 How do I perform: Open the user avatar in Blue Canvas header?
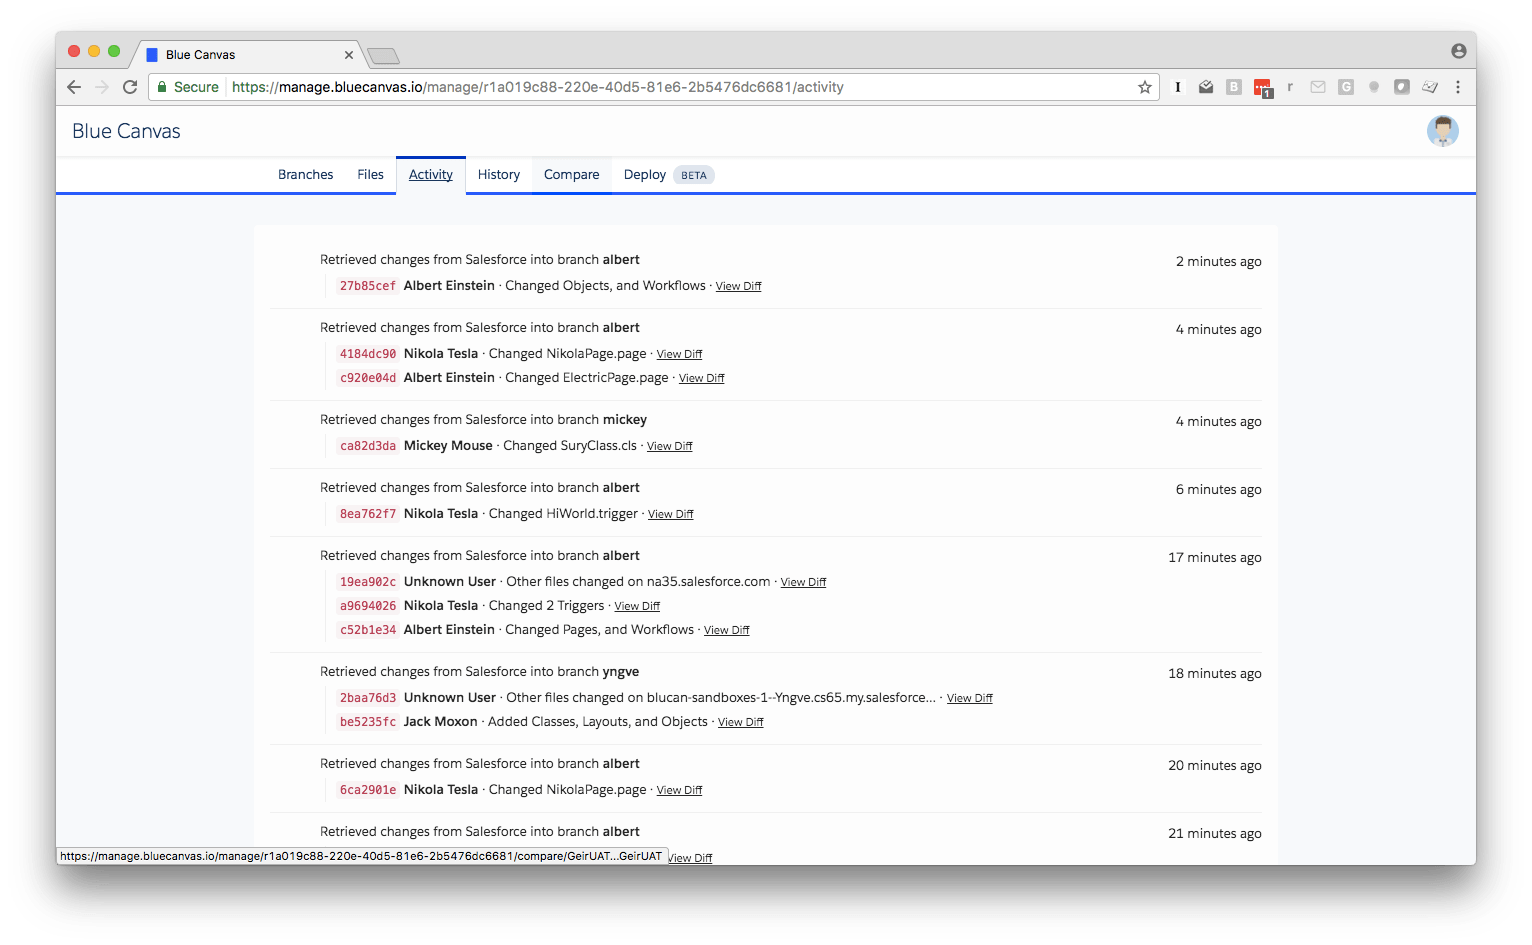point(1443,131)
